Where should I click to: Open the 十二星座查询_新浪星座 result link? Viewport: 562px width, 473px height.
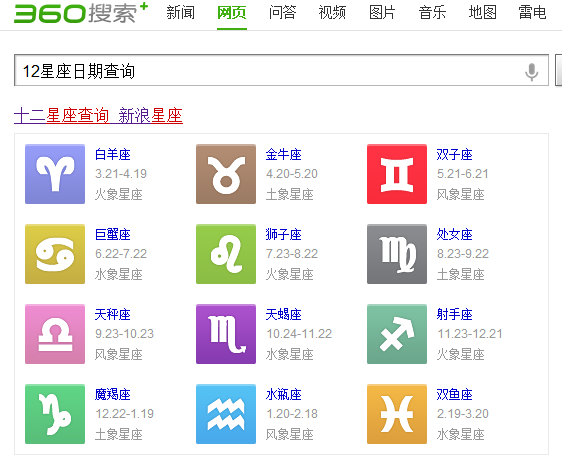pyautogui.click(x=98, y=116)
